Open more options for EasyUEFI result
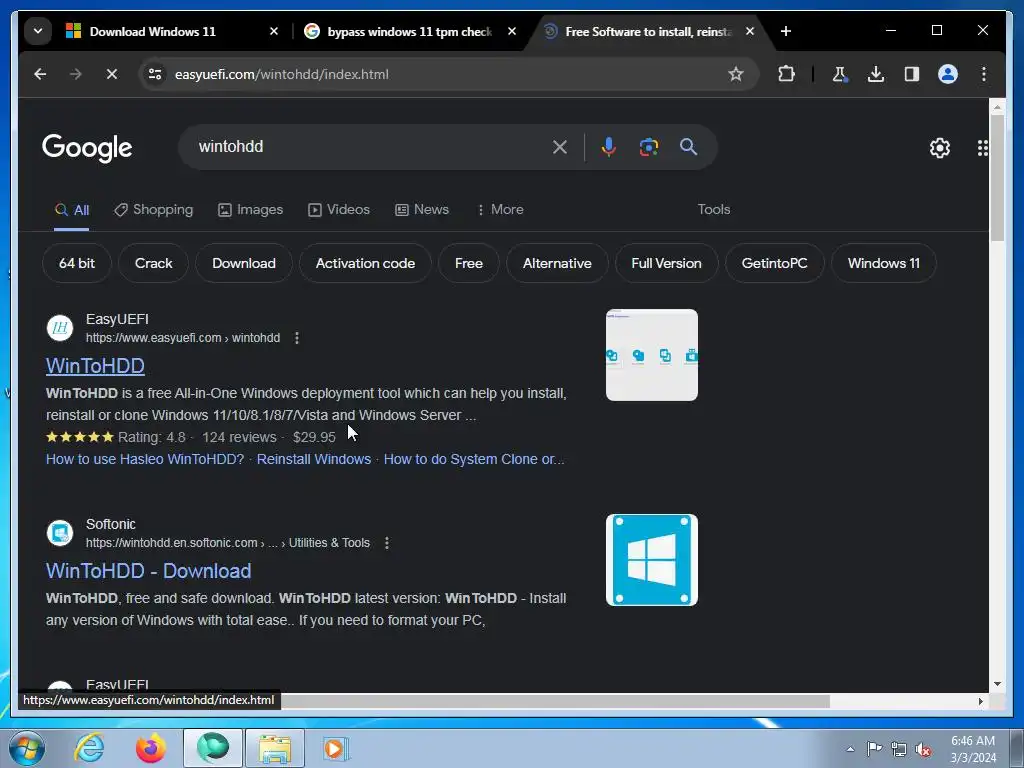 297,338
